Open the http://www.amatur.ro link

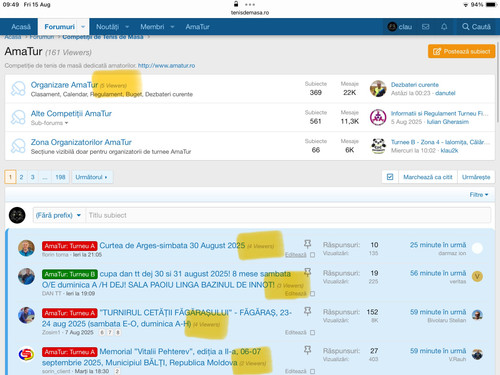point(166,66)
